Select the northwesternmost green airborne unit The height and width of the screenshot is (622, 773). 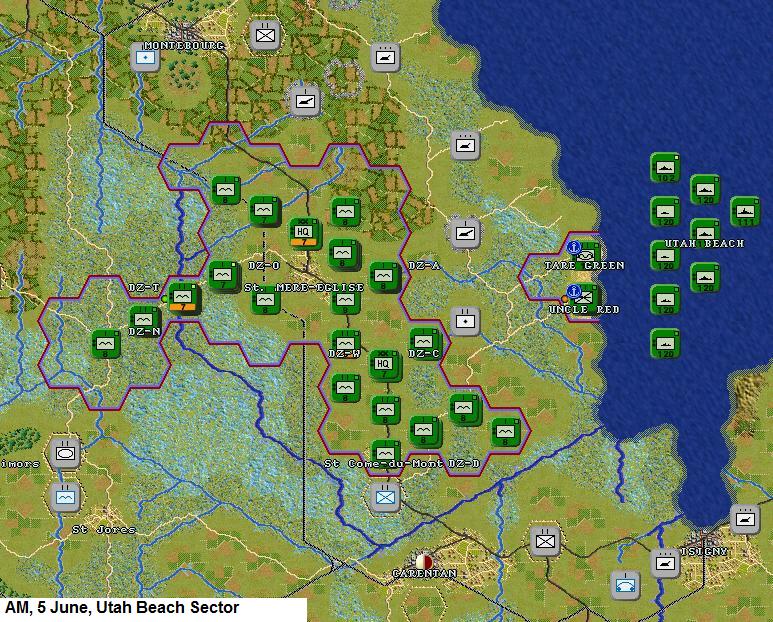(226, 190)
